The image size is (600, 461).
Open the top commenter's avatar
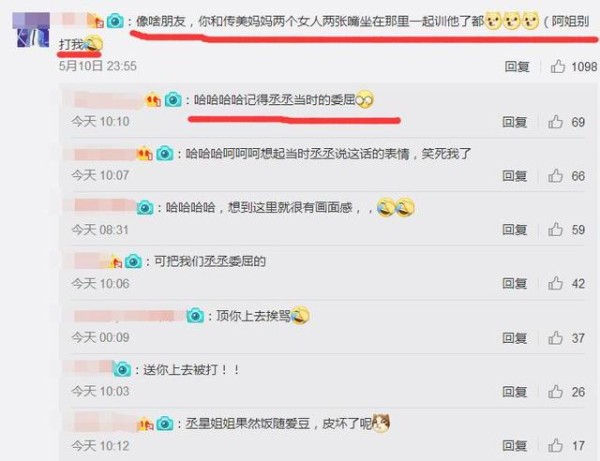(31, 30)
